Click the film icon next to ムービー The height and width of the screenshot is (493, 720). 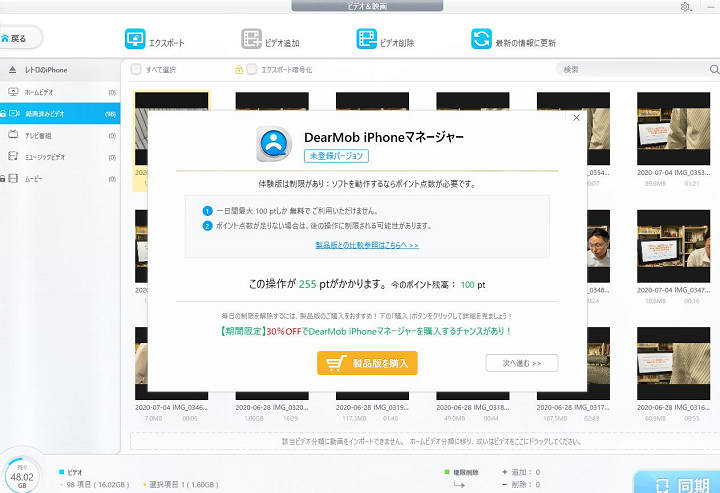click(13, 178)
